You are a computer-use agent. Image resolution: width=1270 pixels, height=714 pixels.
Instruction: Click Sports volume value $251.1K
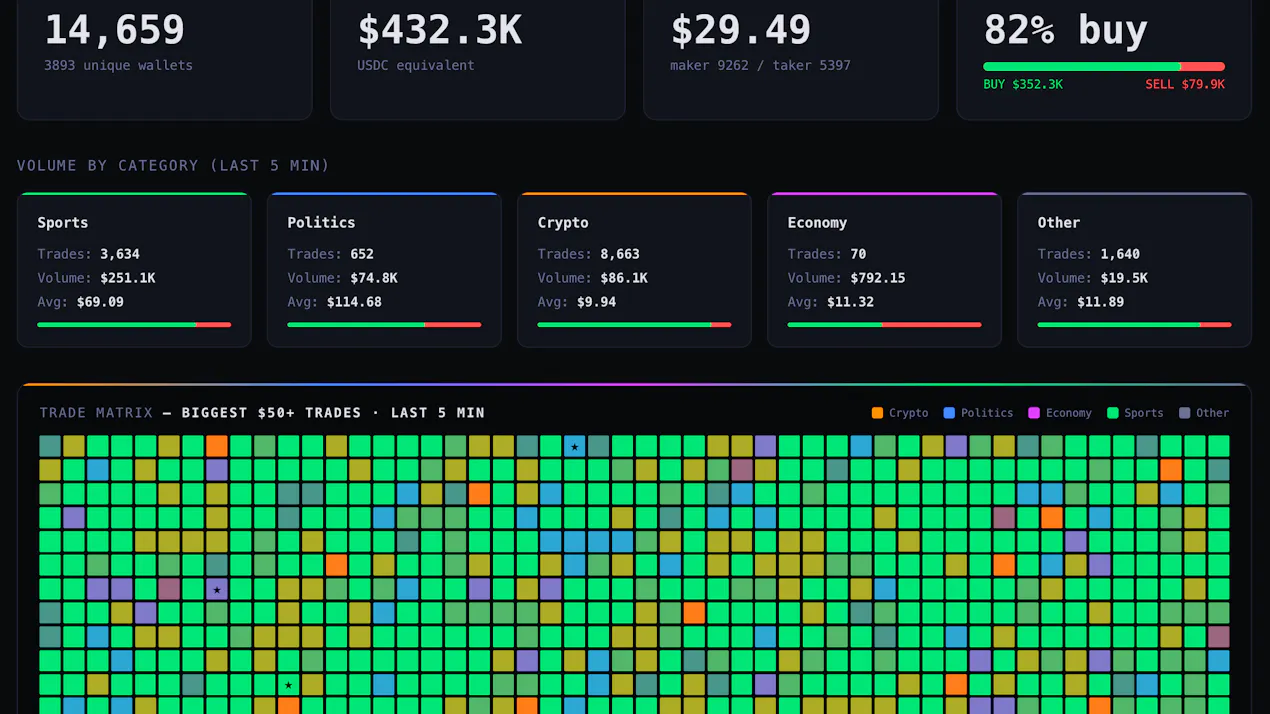coord(128,278)
